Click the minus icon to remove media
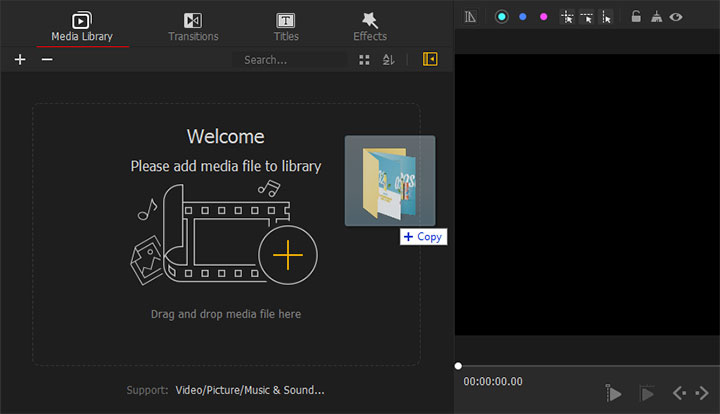This screenshot has width=720, height=414. coord(46,60)
